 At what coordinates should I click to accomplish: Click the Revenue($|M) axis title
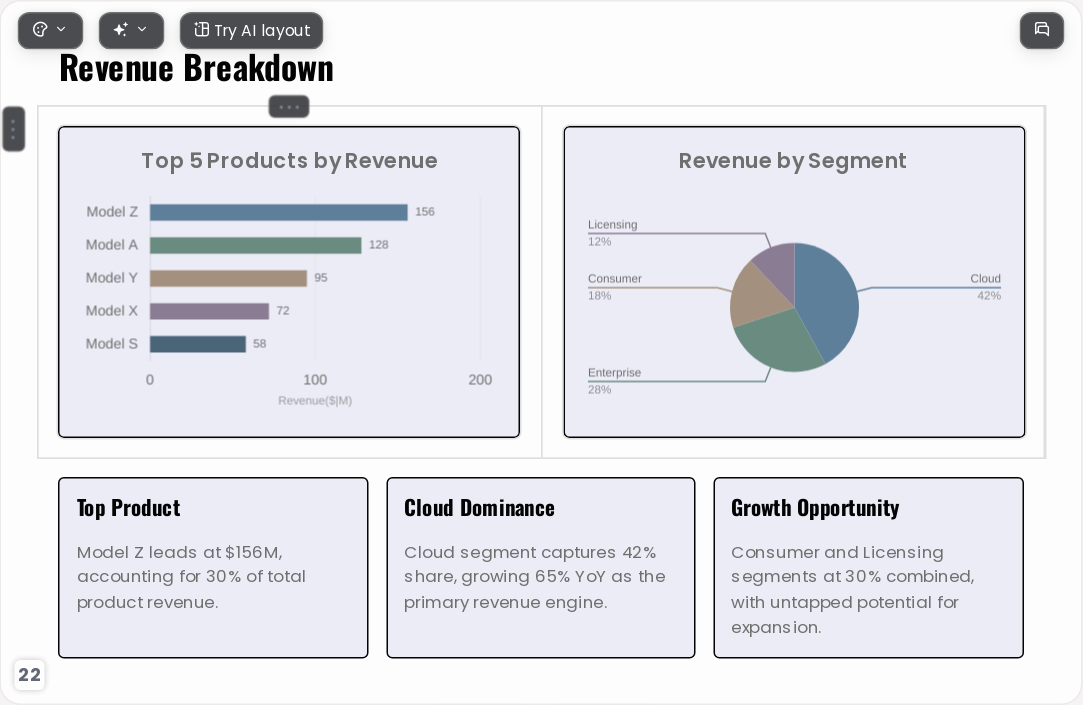(x=315, y=400)
